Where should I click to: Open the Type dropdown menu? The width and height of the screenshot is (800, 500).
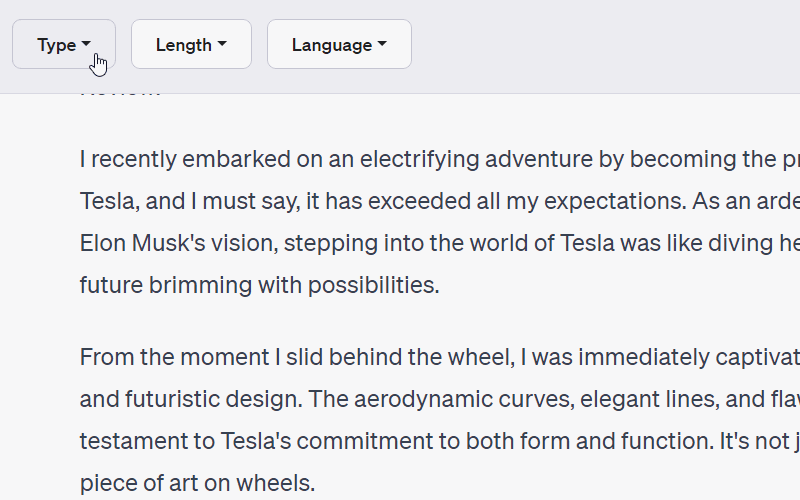63,45
